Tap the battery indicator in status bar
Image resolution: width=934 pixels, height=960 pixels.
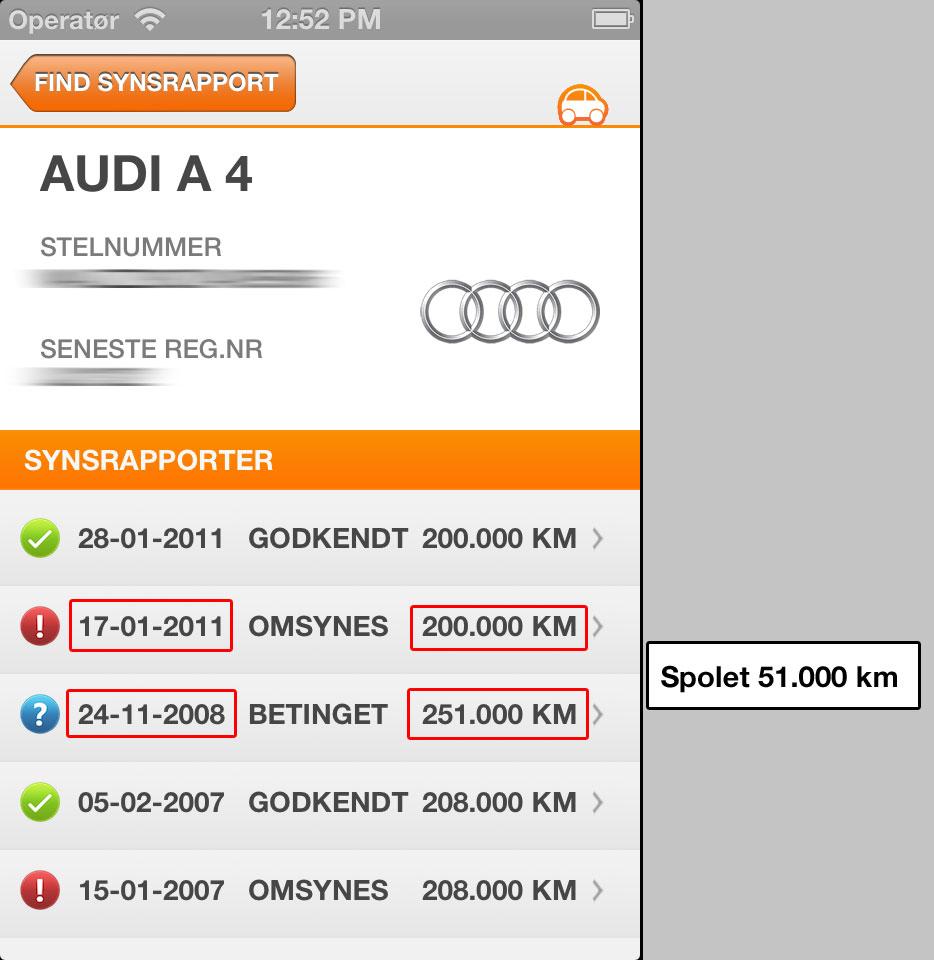pyautogui.click(x=612, y=20)
